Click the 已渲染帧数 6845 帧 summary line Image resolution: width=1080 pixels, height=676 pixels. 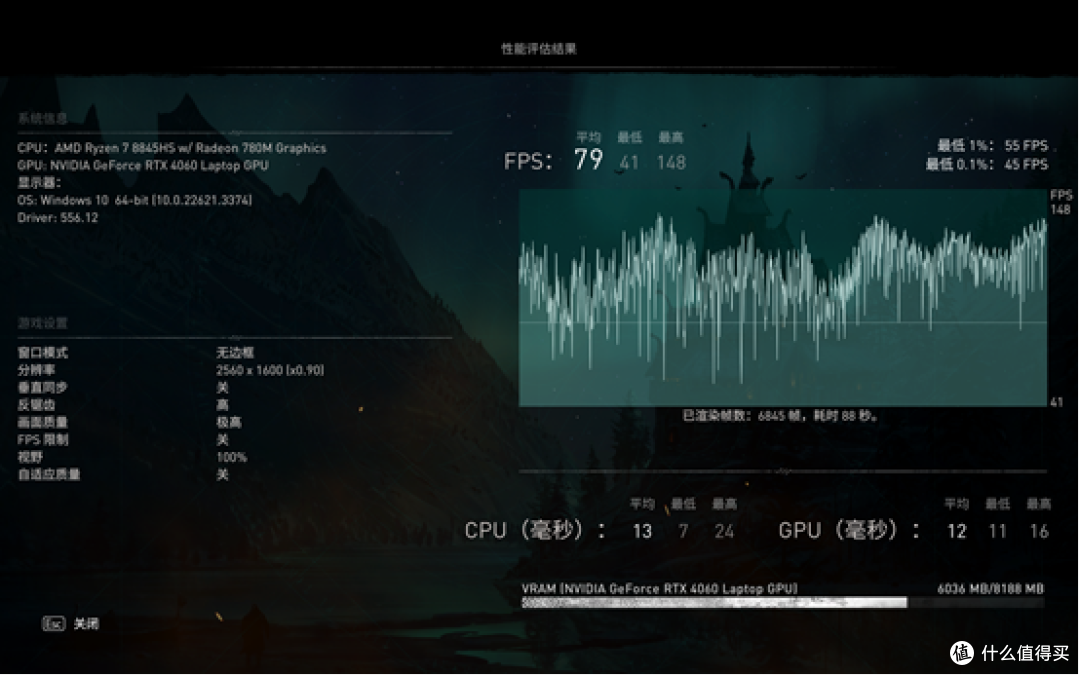[x=780, y=416]
